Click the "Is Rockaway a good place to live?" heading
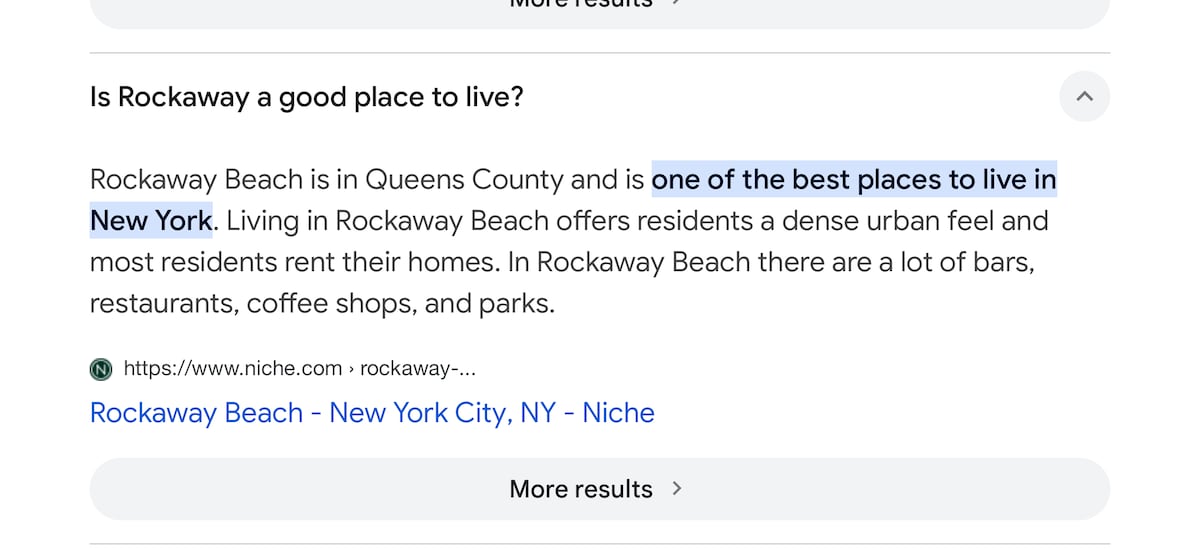The image size is (1200, 555). pos(307,97)
